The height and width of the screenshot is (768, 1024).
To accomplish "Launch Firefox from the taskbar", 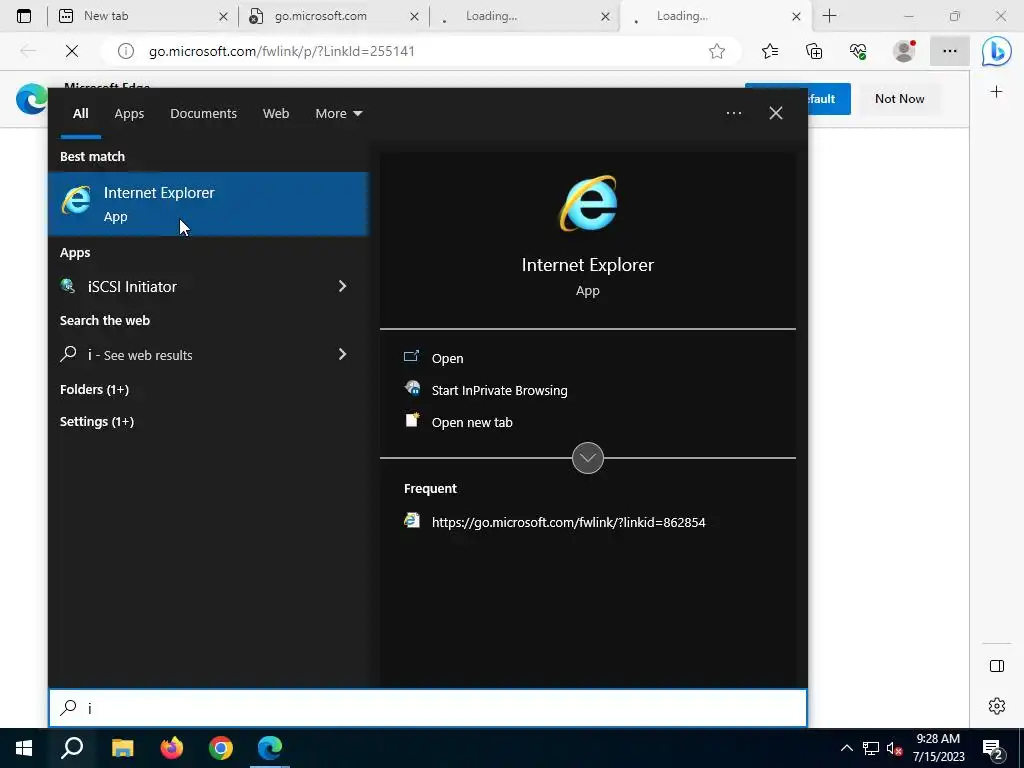I will pos(172,748).
